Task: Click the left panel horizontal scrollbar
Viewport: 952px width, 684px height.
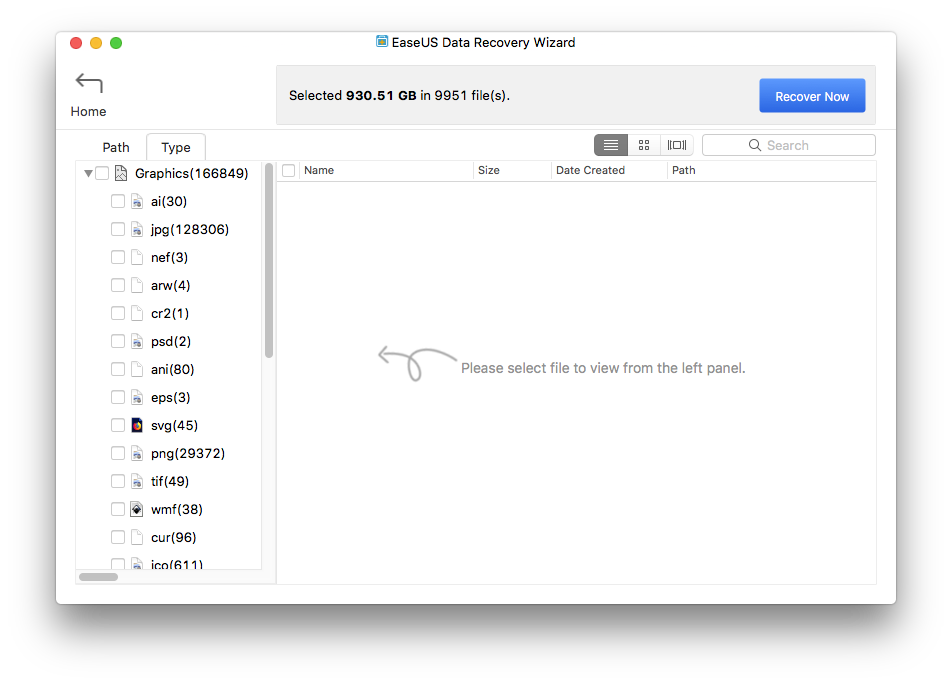Action: [98, 577]
